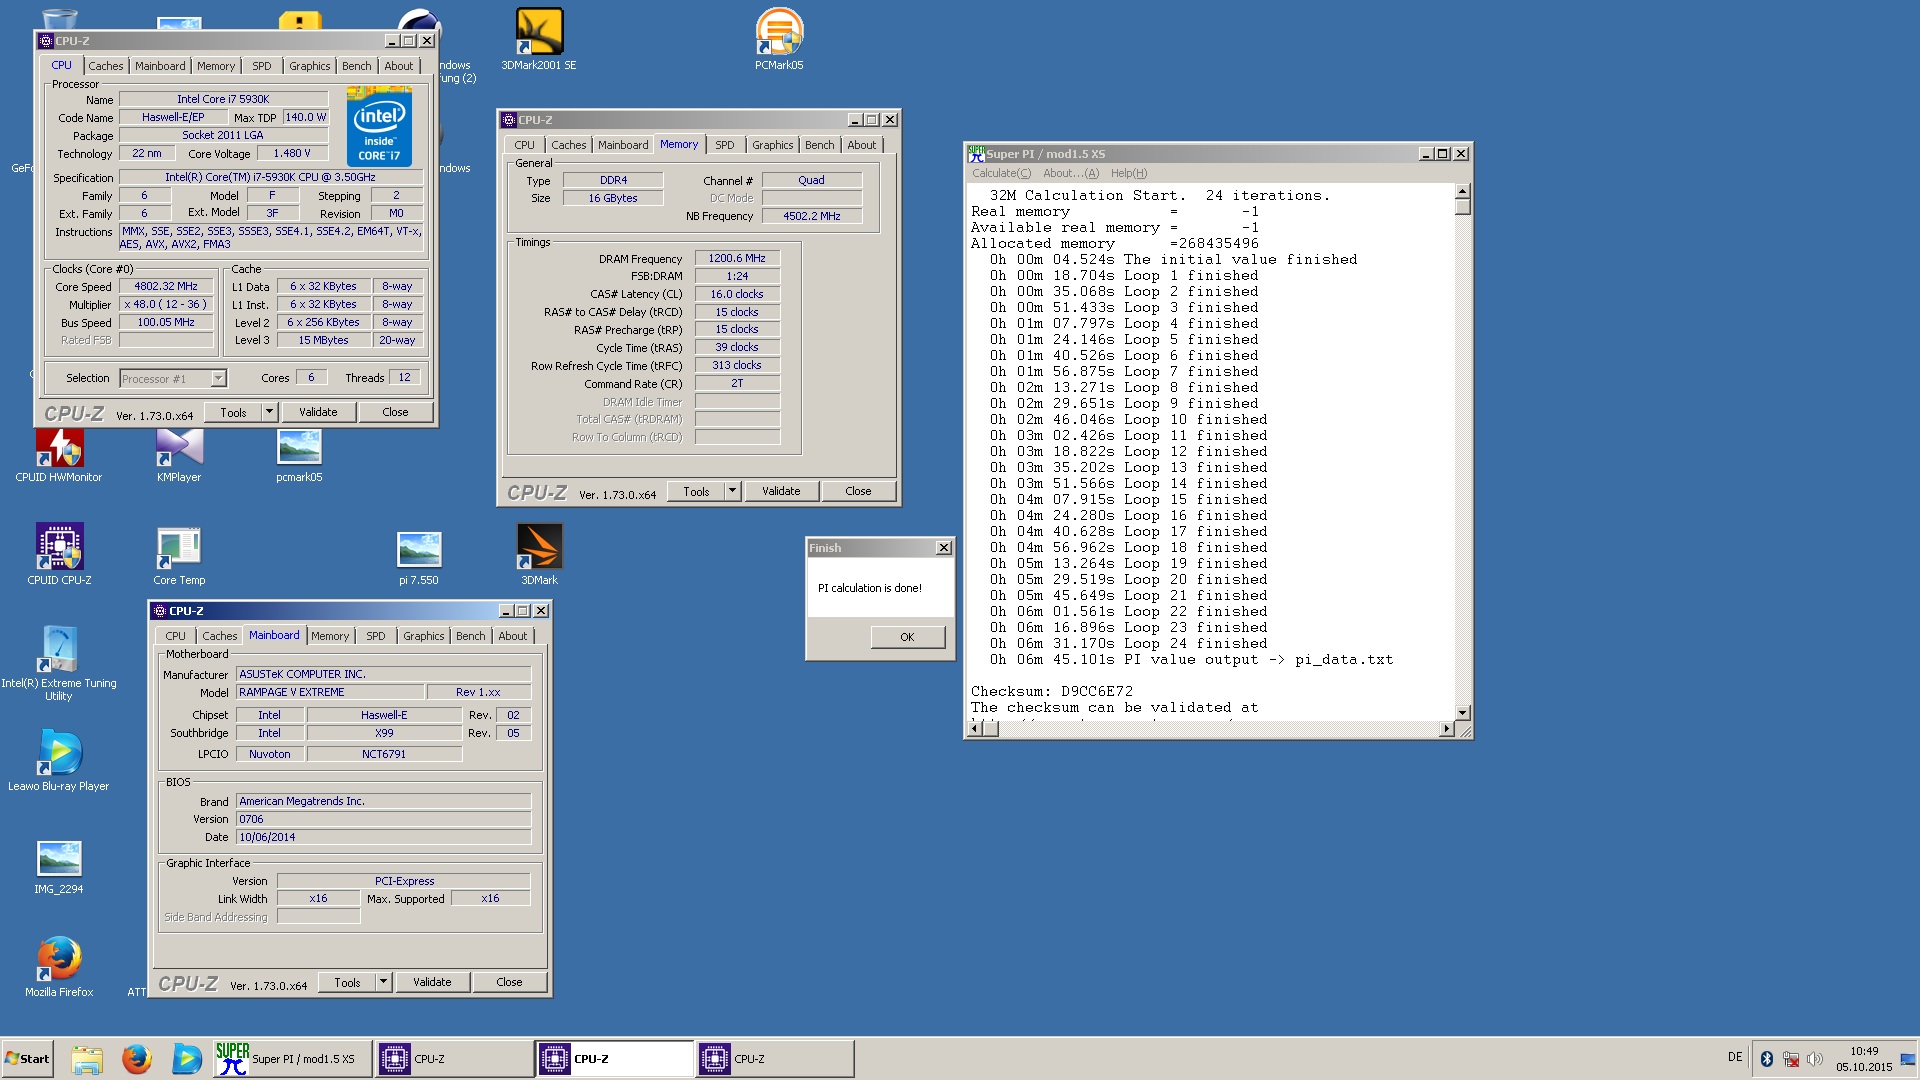Open SPD tab in the Memory window
Image resolution: width=1920 pixels, height=1080 pixels.
725,145
